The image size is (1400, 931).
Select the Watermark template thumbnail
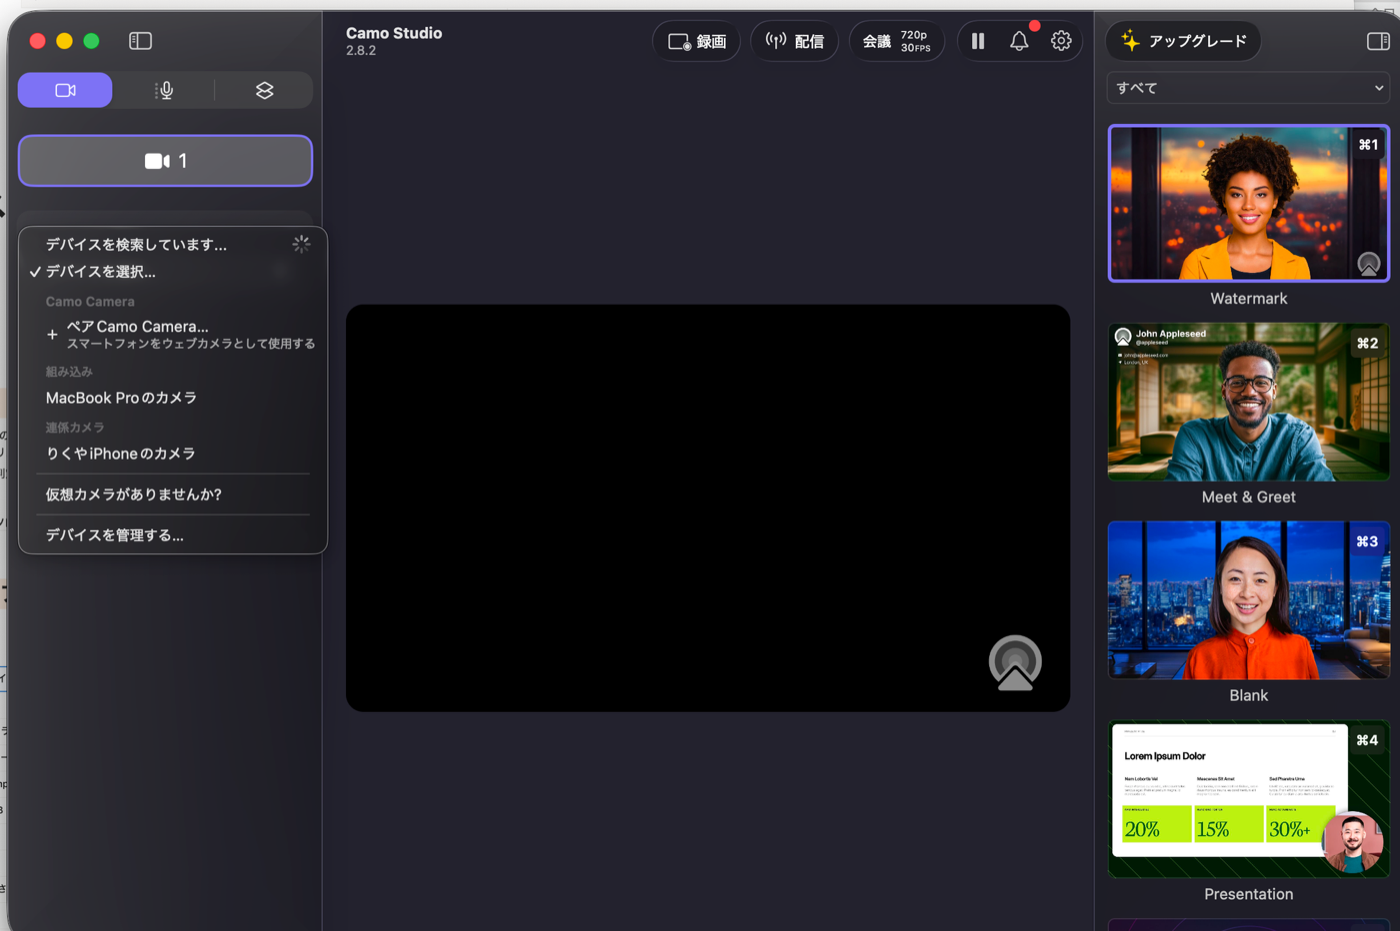tap(1249, 203)
